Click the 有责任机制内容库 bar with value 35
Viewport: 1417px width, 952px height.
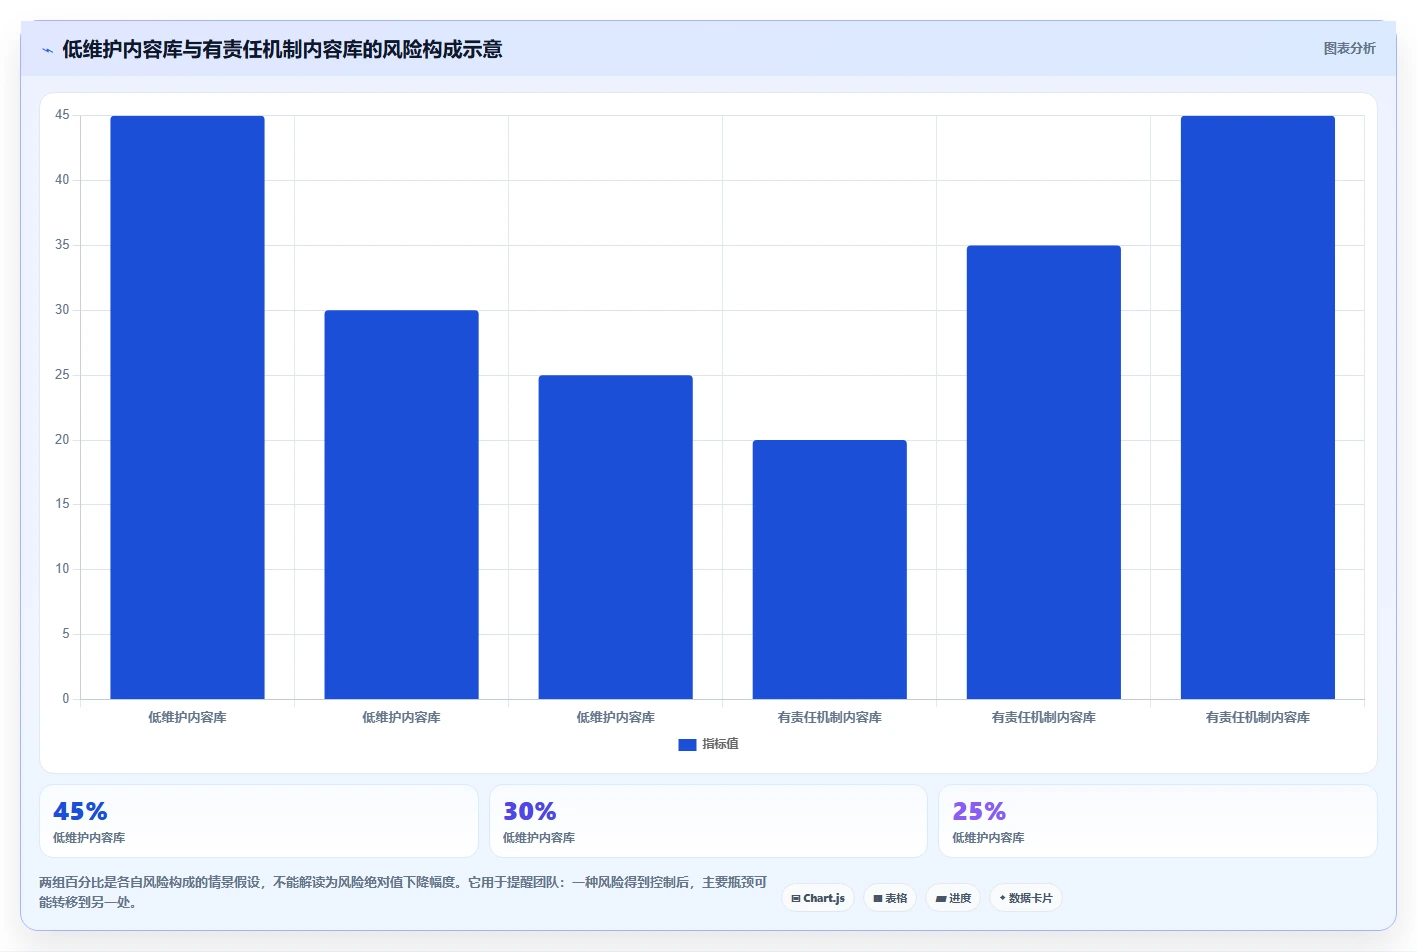click(1043, 472)
